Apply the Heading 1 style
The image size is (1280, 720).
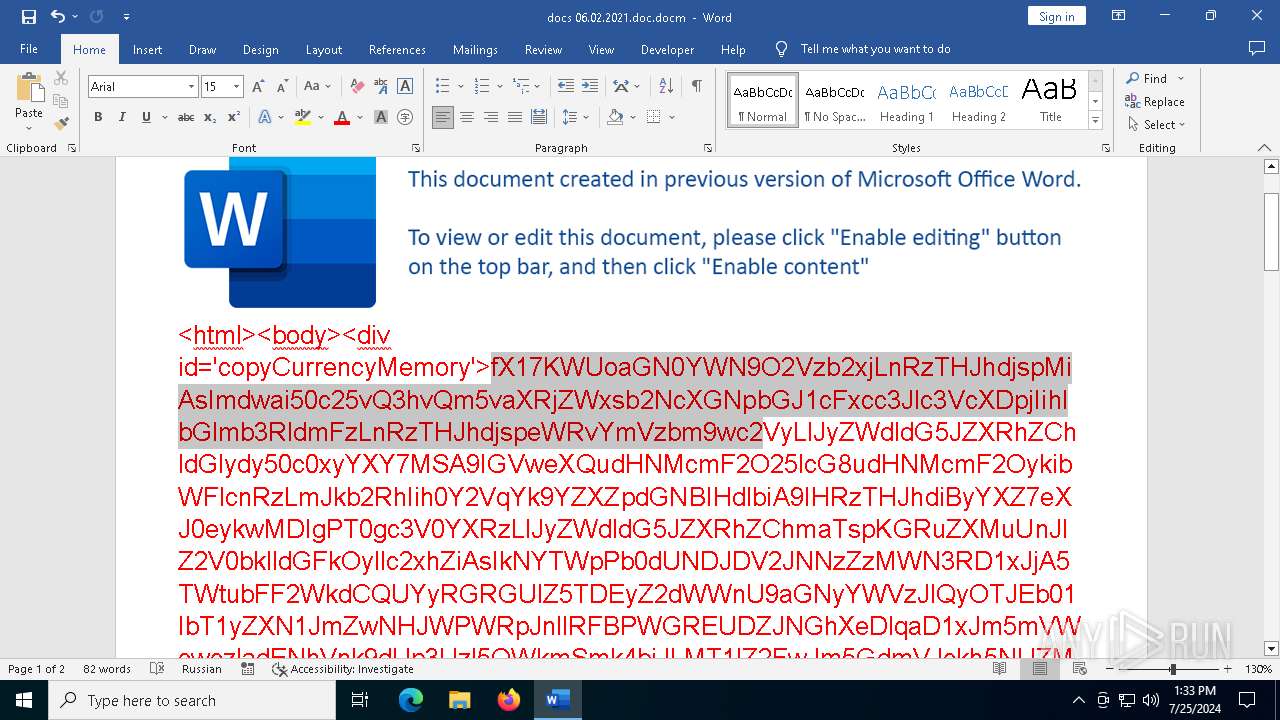click(x=906, y=101)
